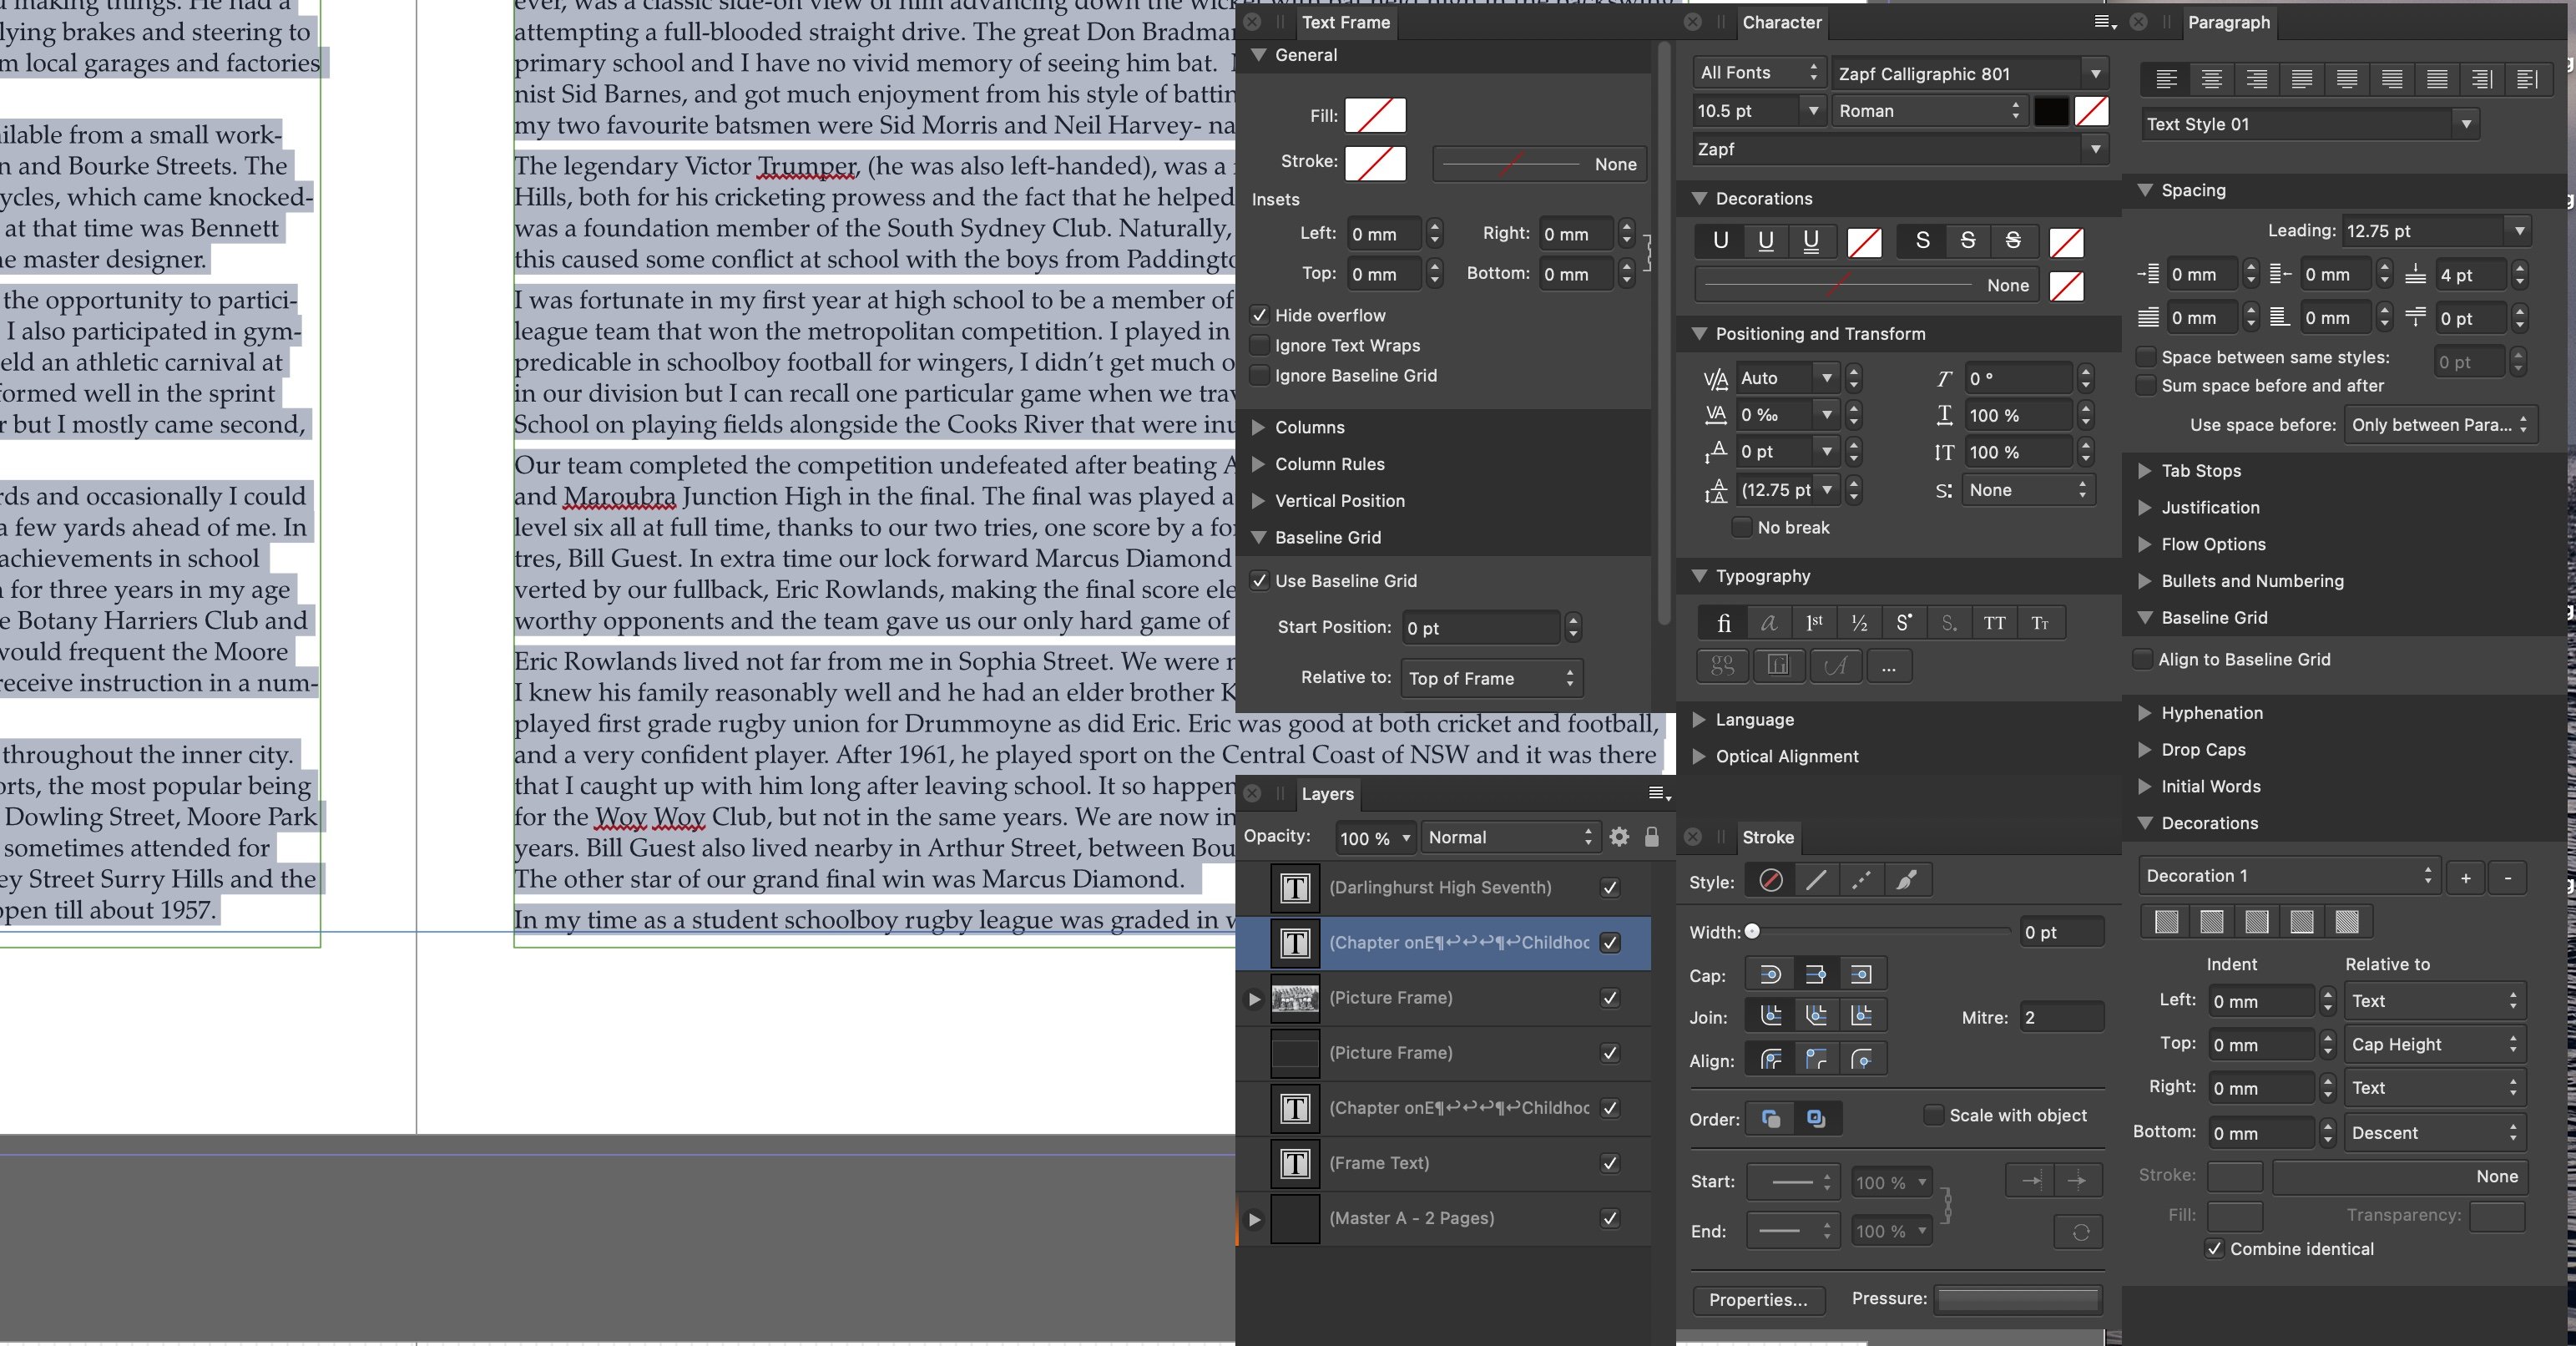Select the Frame Text layer
This screenshot has height=1346, width=2576.
[x=1443, y=1163]
